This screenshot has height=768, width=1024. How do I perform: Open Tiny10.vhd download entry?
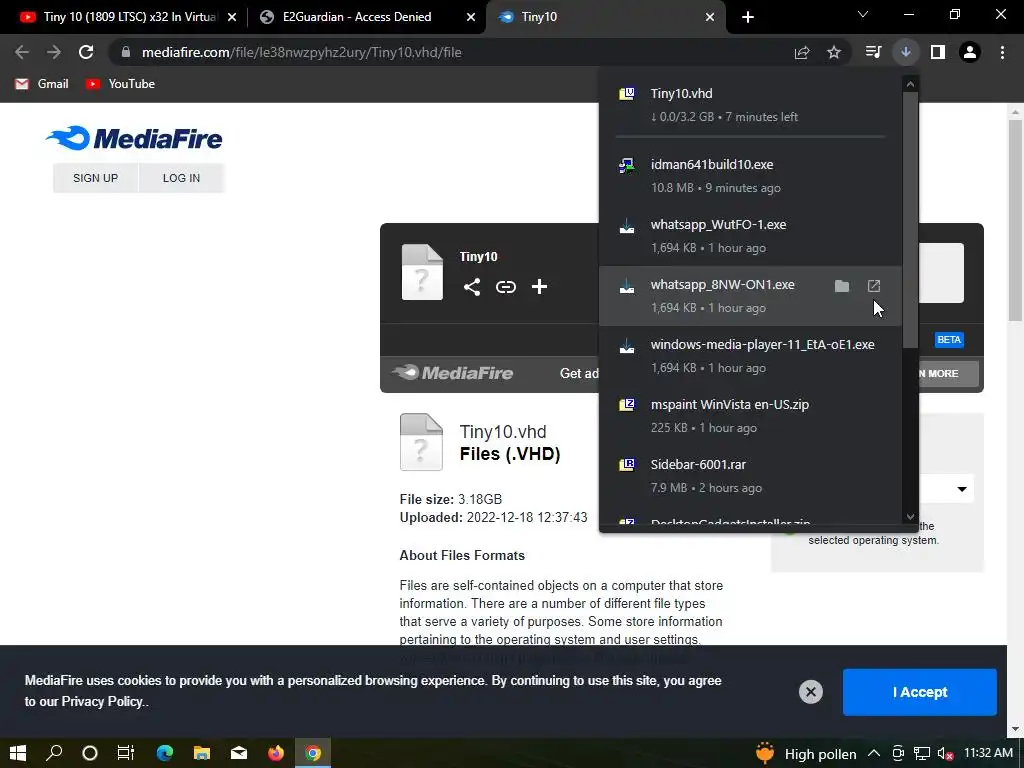750,104
